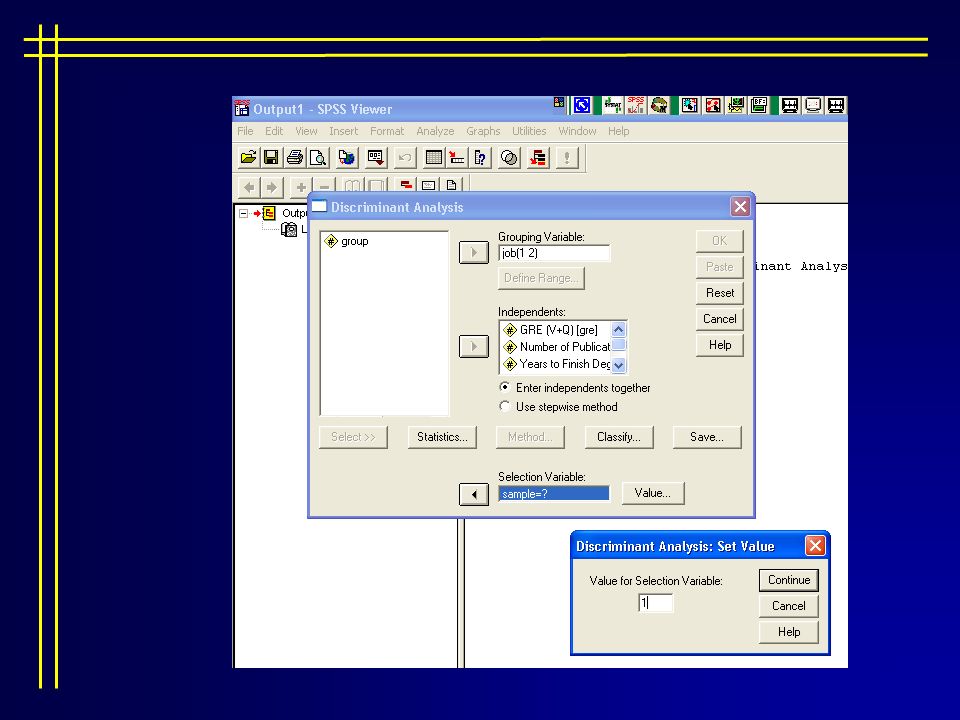Collapse the Output tree node

(243, 213)
